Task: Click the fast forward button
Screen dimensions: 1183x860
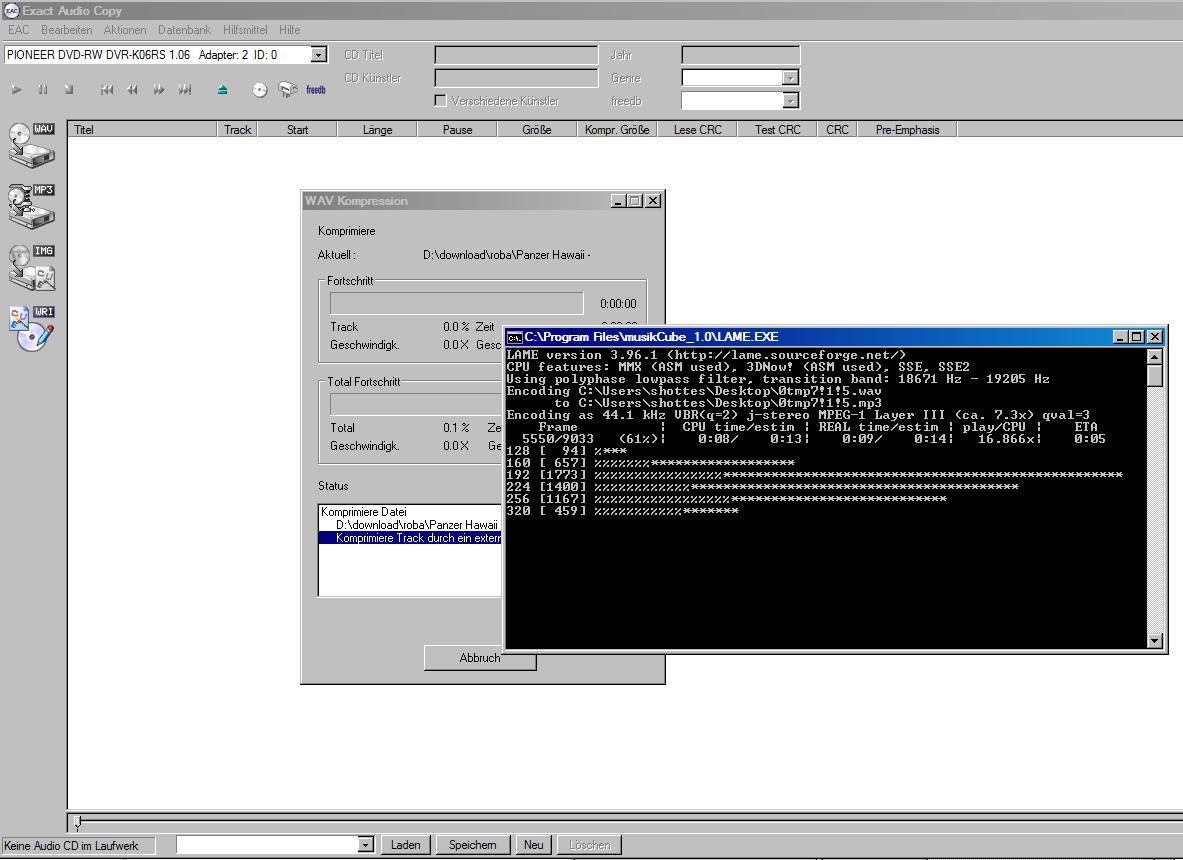Action: tap(158, 90)
